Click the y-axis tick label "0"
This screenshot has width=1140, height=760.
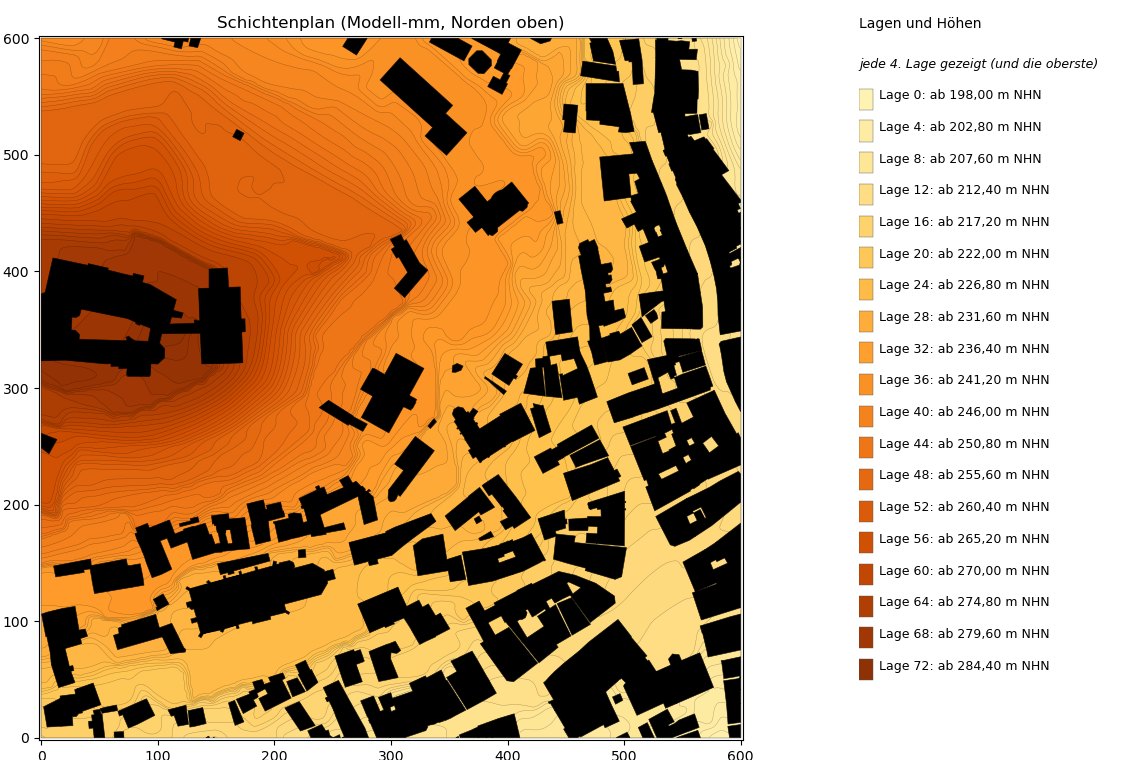pos(25,738)
